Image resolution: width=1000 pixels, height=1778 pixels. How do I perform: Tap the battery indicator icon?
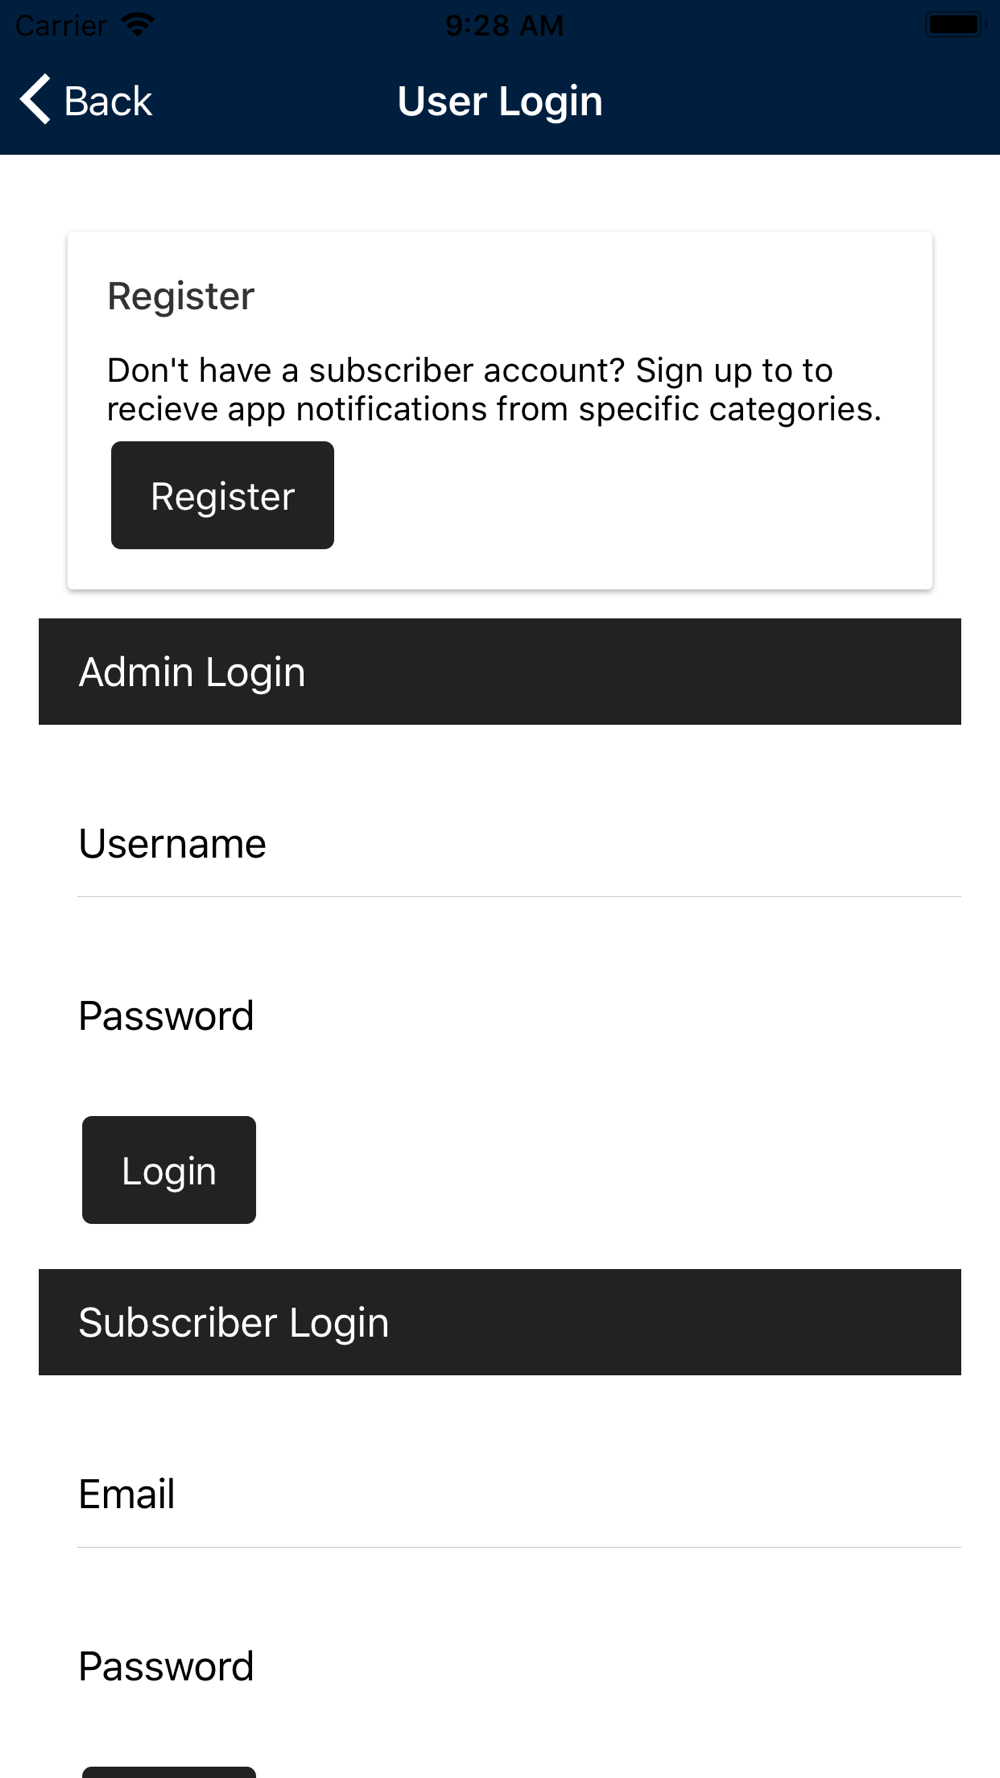point(955,24)
